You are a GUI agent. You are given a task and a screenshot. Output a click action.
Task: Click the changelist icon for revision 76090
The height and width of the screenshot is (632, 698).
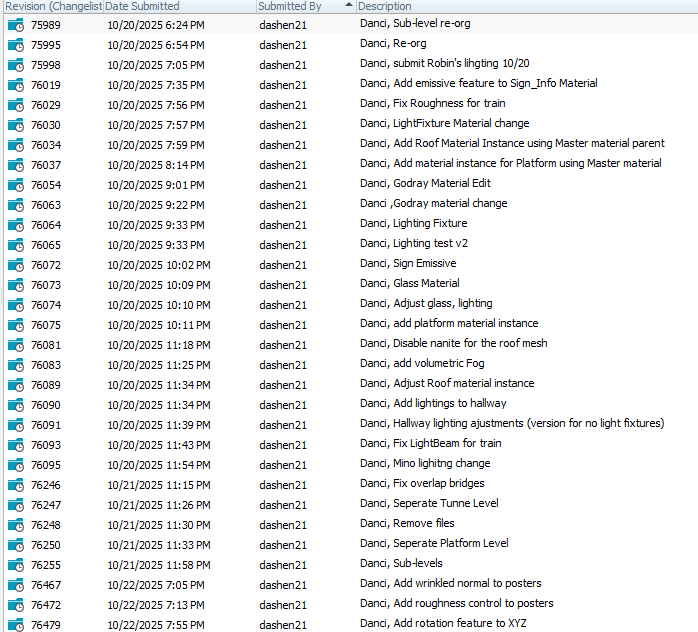point(16,405)
